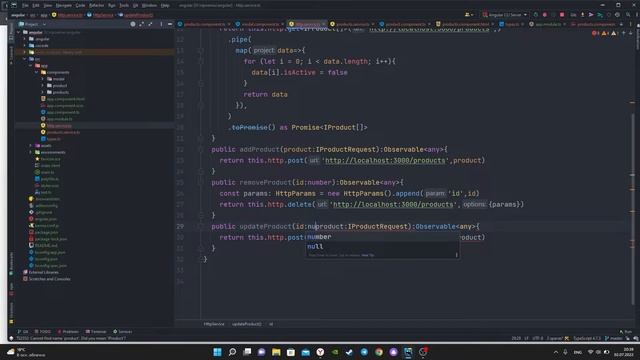The height and width of the screenshot is (360, 640).
Task: Click the master git branch widget
Action: click(x=614, y=338)
